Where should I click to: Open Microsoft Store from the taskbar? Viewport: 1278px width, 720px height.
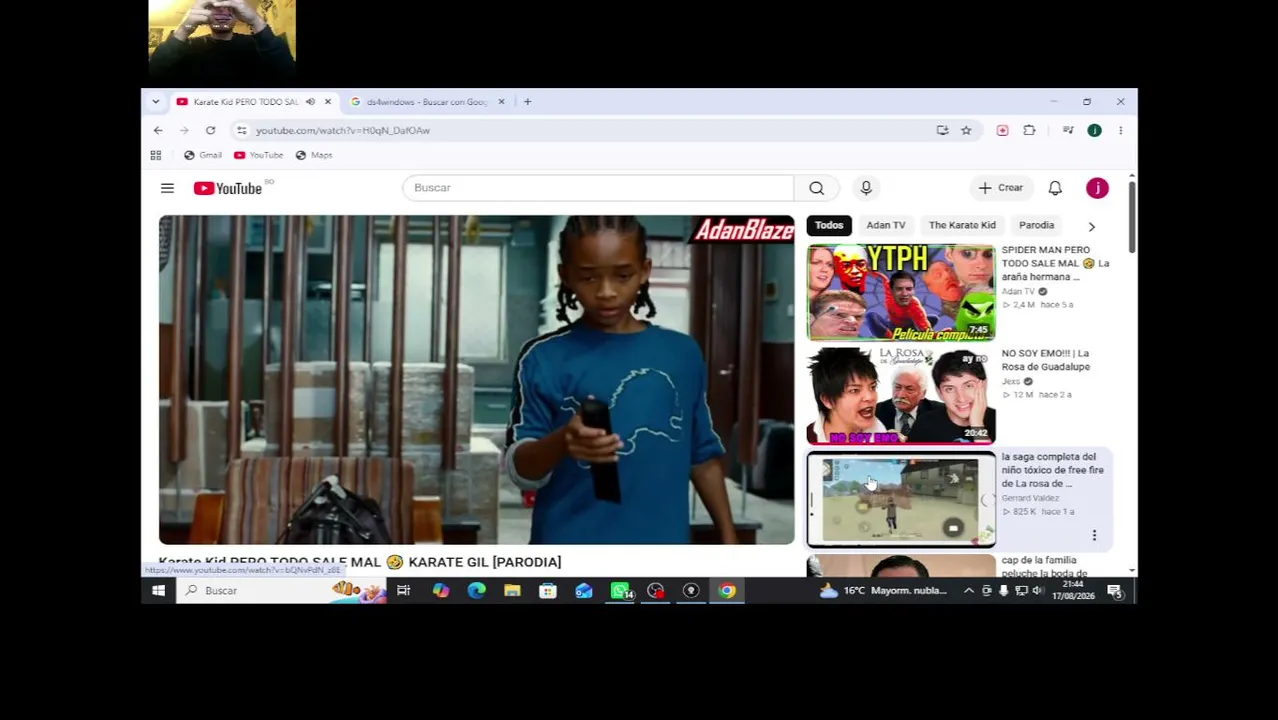[x=548, y=591]
